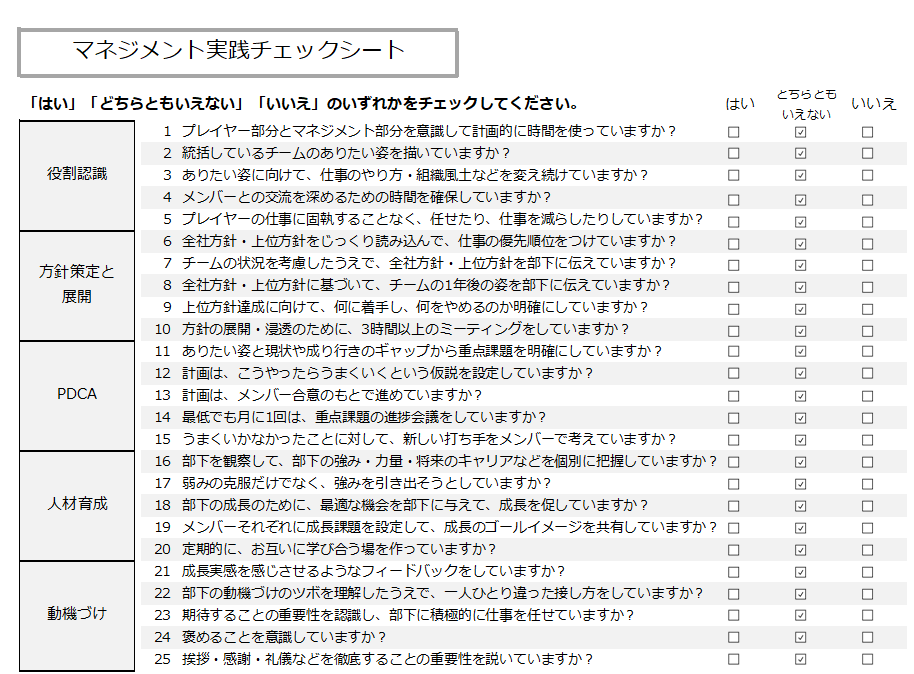Tick はい for question 20 on learning

(x=734, y=550)
